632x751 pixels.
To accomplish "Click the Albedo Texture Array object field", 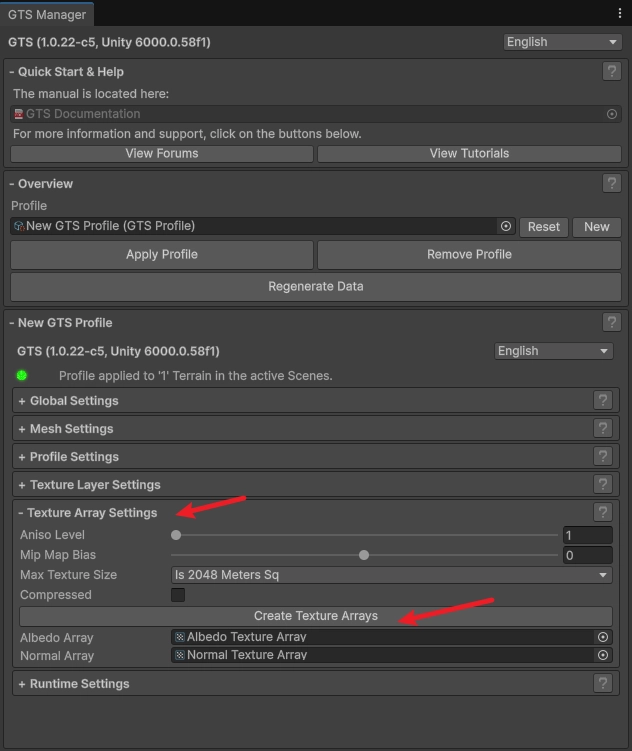I will tap(391, 637).
